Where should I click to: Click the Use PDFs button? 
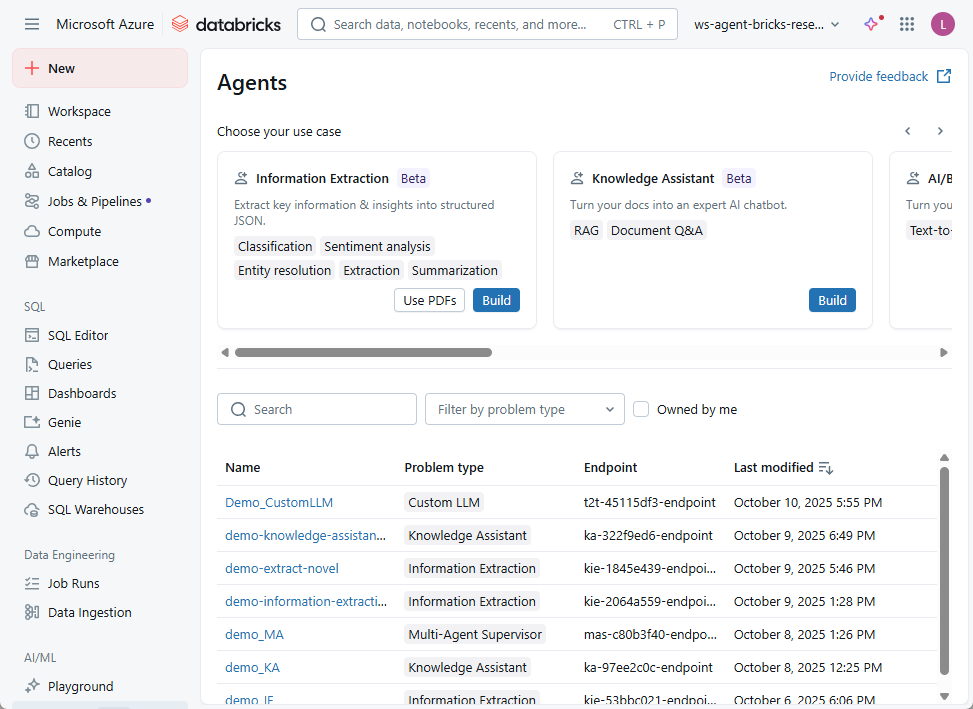[429, 300]
